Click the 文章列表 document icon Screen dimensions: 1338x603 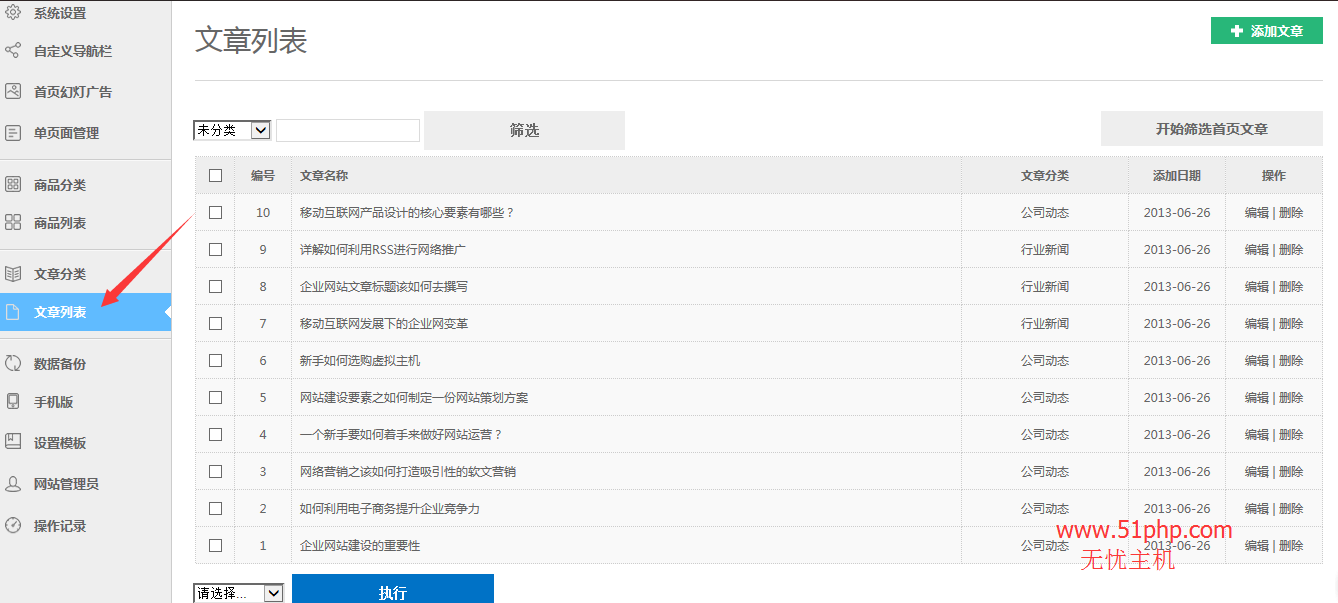coord(13,312)
